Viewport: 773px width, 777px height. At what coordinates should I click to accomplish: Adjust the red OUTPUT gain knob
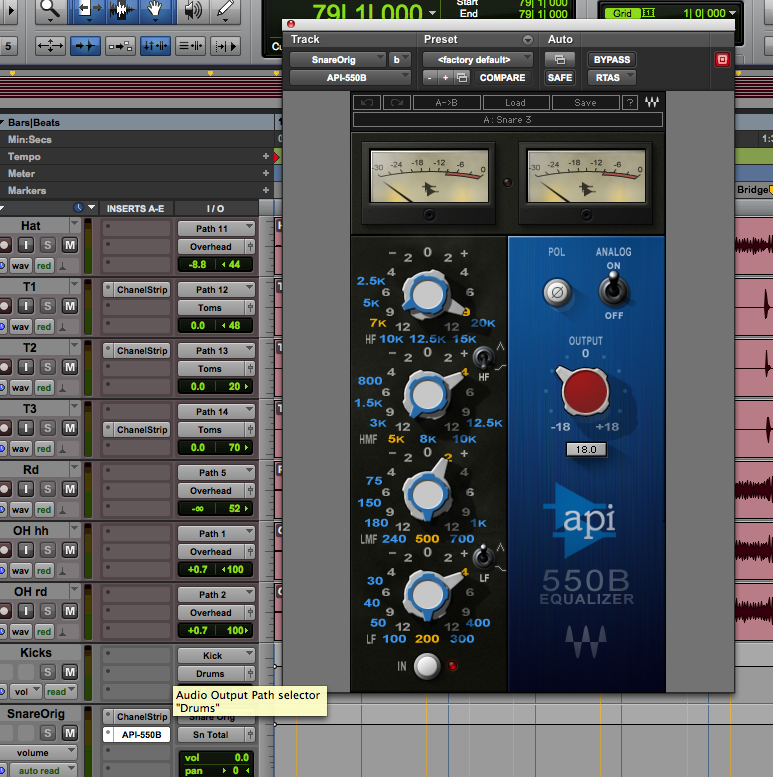pos(585,391)
